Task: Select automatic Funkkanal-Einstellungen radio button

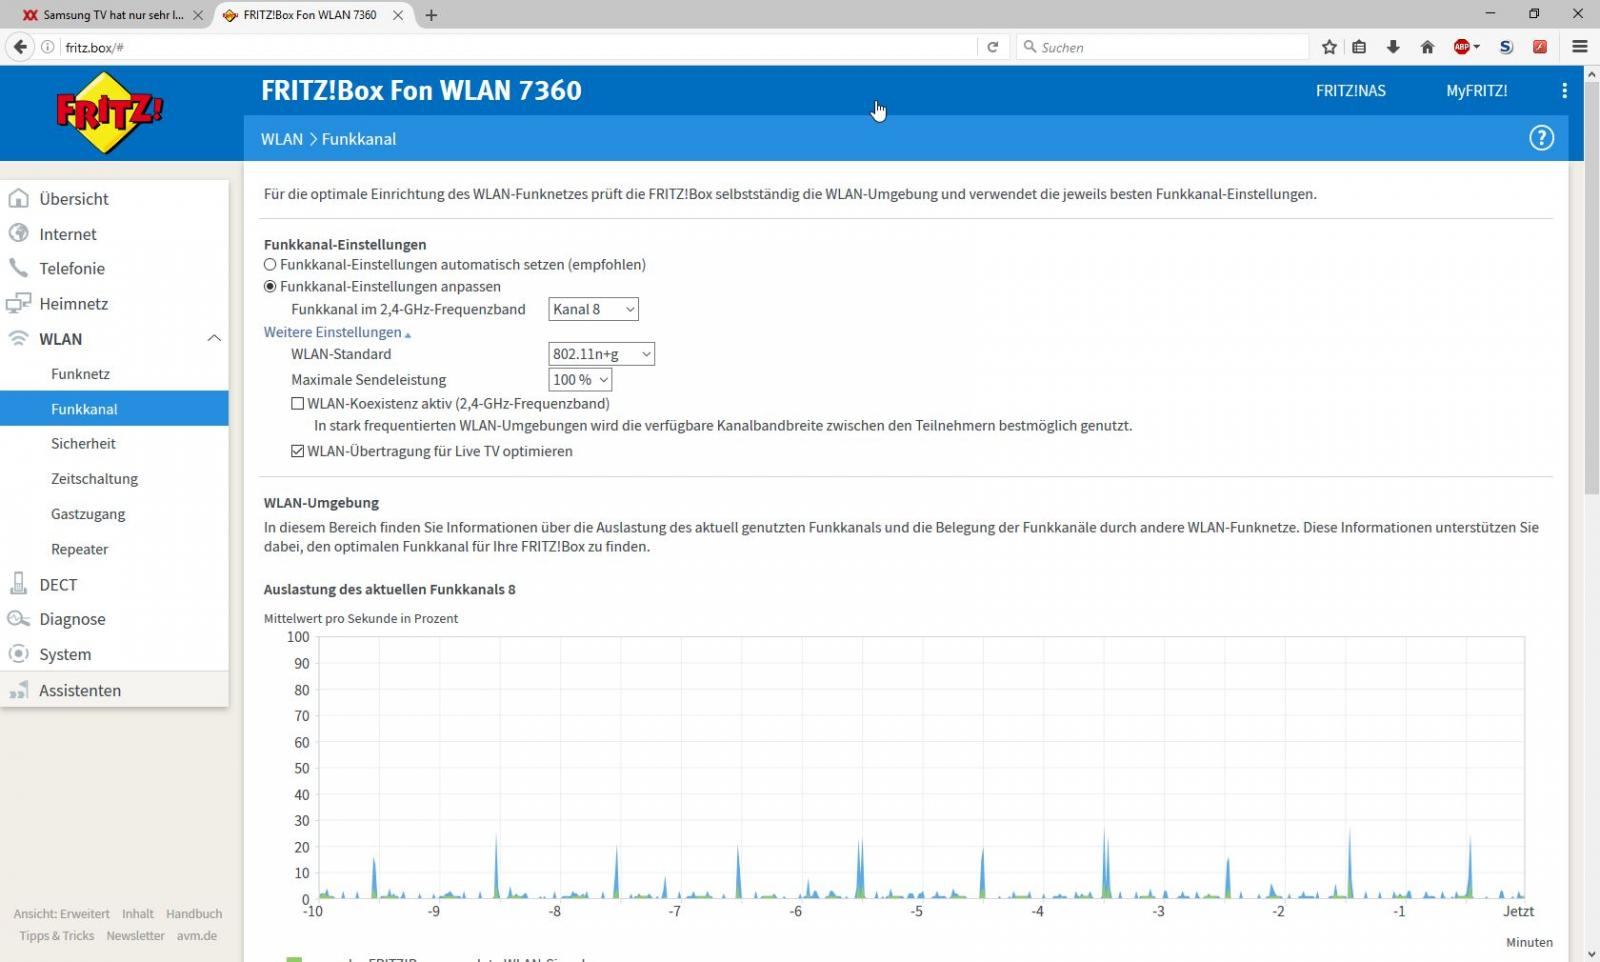Action: pos(270,265)
